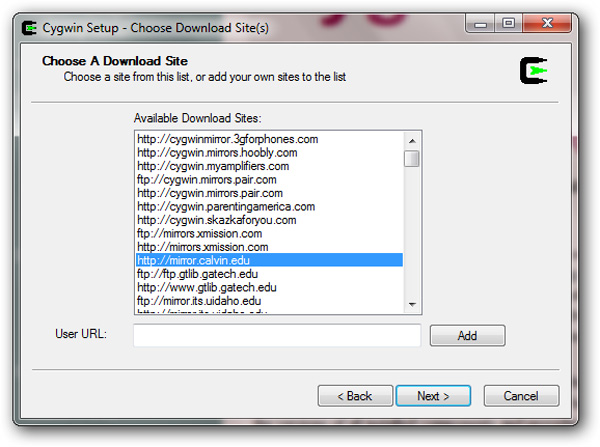Proceed with the Next > button
Viewport: 600px width, 447px height.
coord(433,396)
